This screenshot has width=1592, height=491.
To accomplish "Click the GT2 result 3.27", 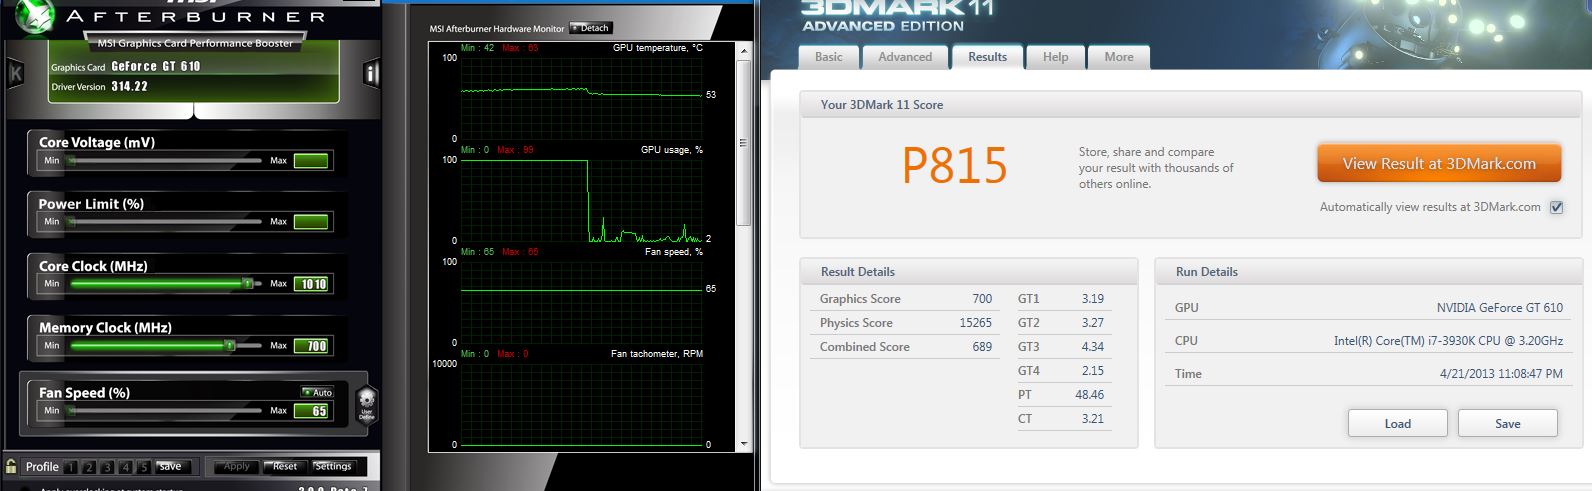I will pyautogui.click(x=1092, y=323).
